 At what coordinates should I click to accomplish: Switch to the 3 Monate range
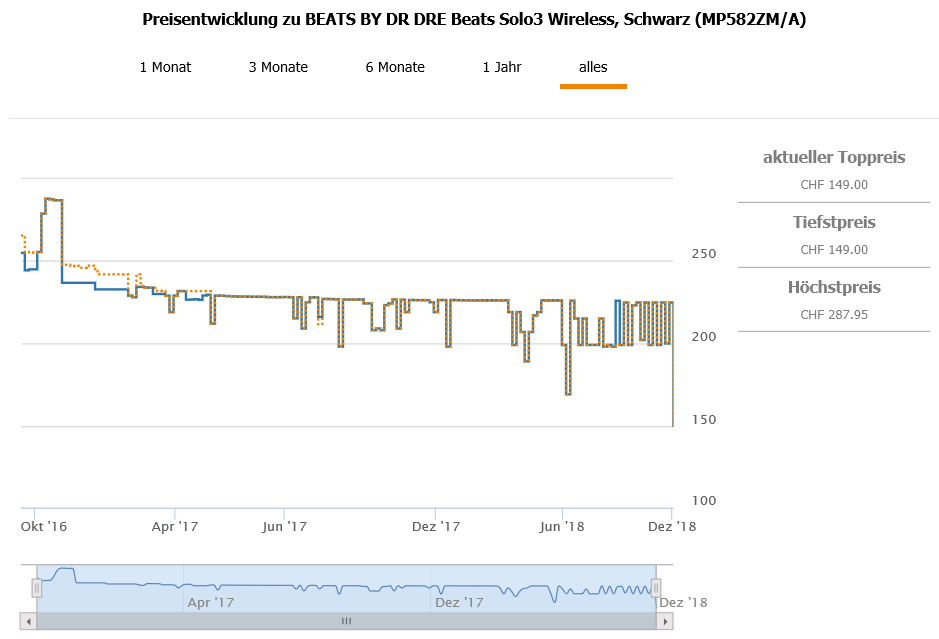tap(278, 67)
